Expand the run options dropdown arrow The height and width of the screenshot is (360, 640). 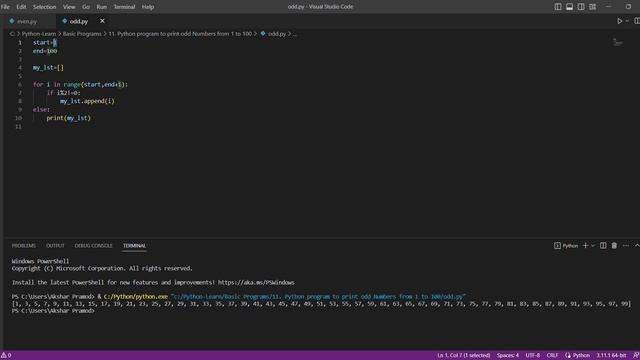point(627,21)
